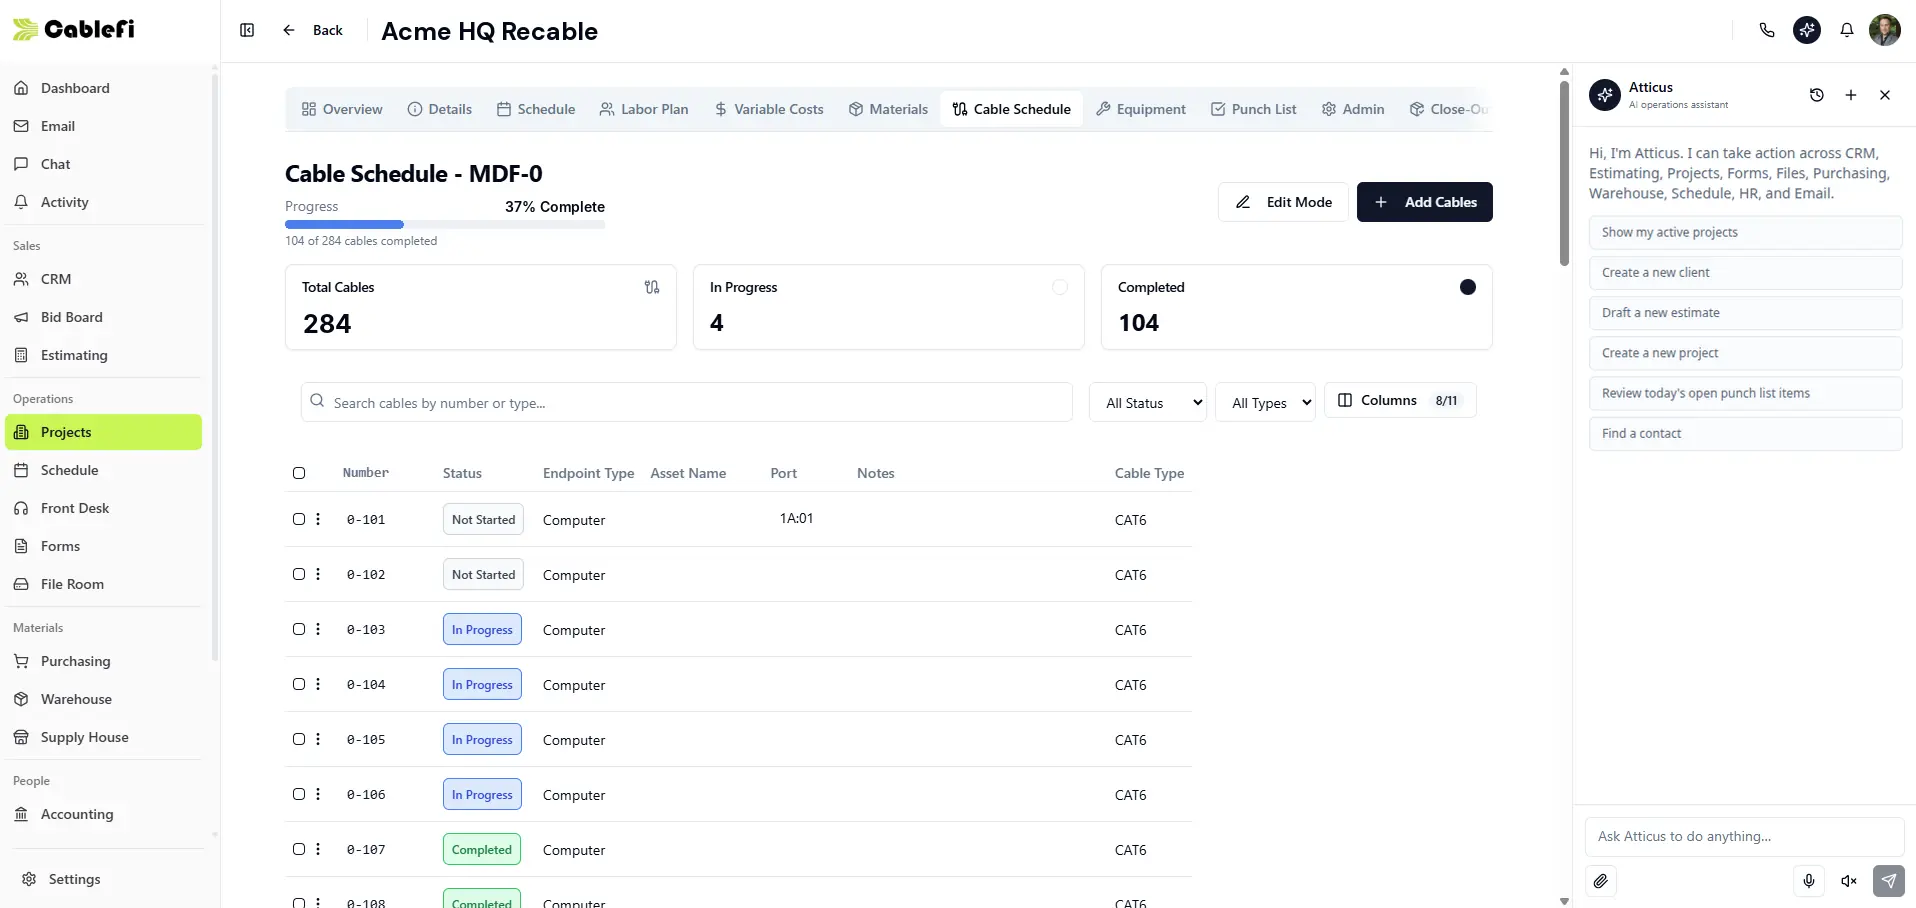
Task: Mute the Atticus speaker icon
Action: tap(1849, 881)
